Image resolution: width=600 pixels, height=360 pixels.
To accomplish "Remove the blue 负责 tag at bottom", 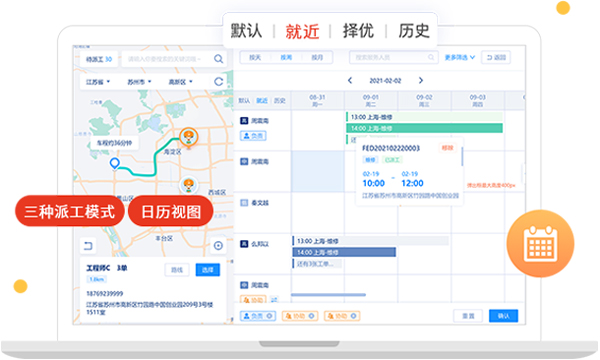I will (x=270, y=316).
